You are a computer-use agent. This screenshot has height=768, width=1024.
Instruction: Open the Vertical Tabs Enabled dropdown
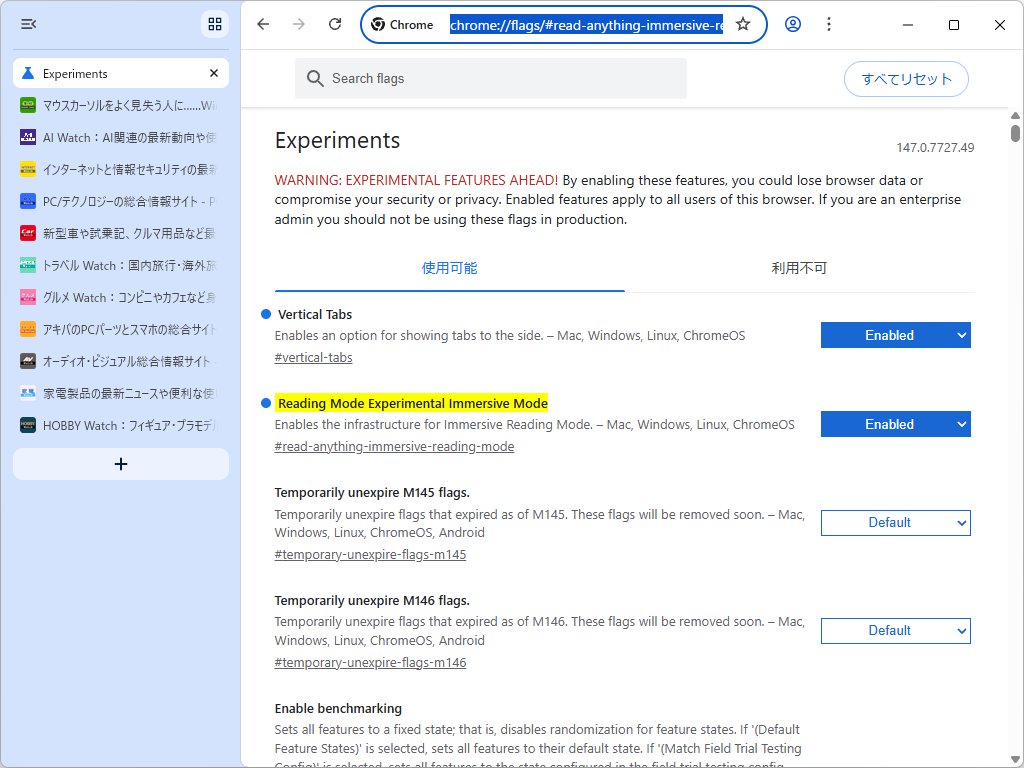click(x=895, y=335)
